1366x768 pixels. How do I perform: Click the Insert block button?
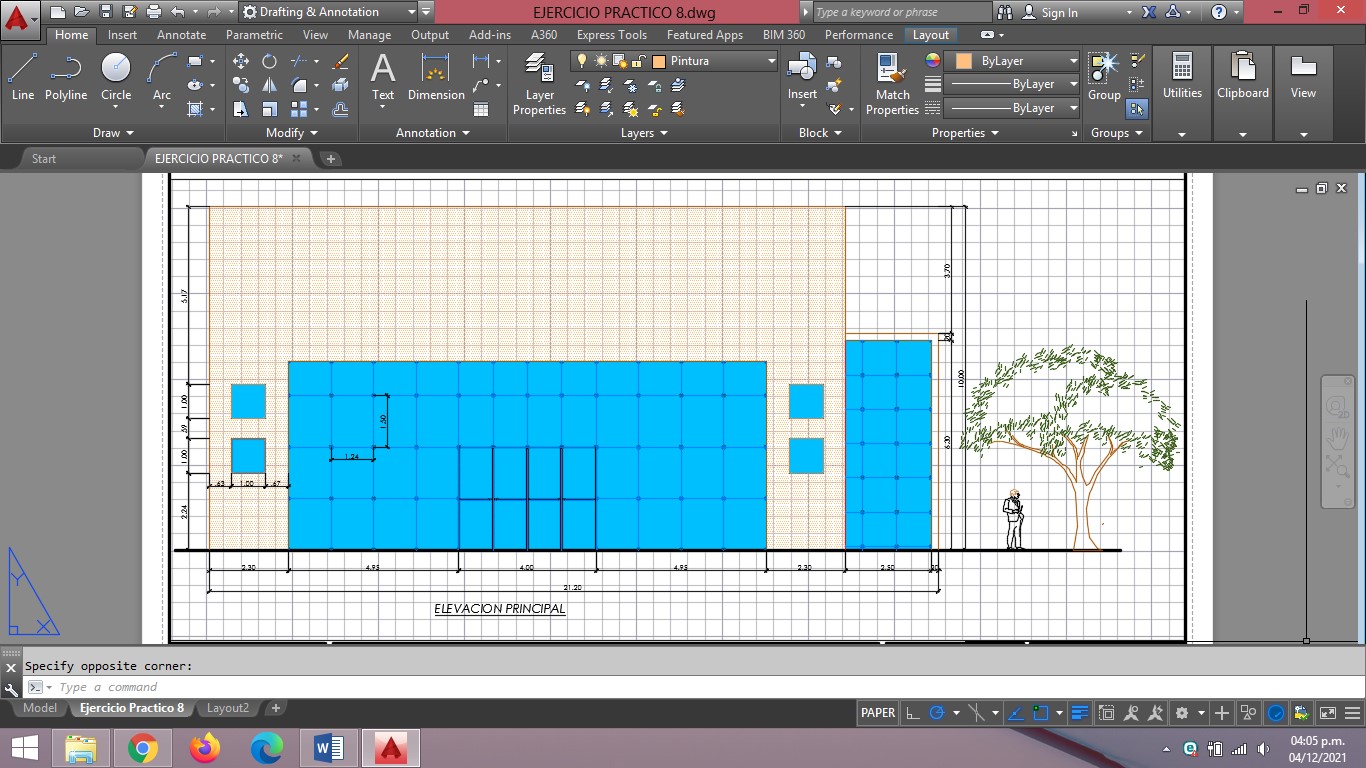pyautogui.click(x=802, y=78)
